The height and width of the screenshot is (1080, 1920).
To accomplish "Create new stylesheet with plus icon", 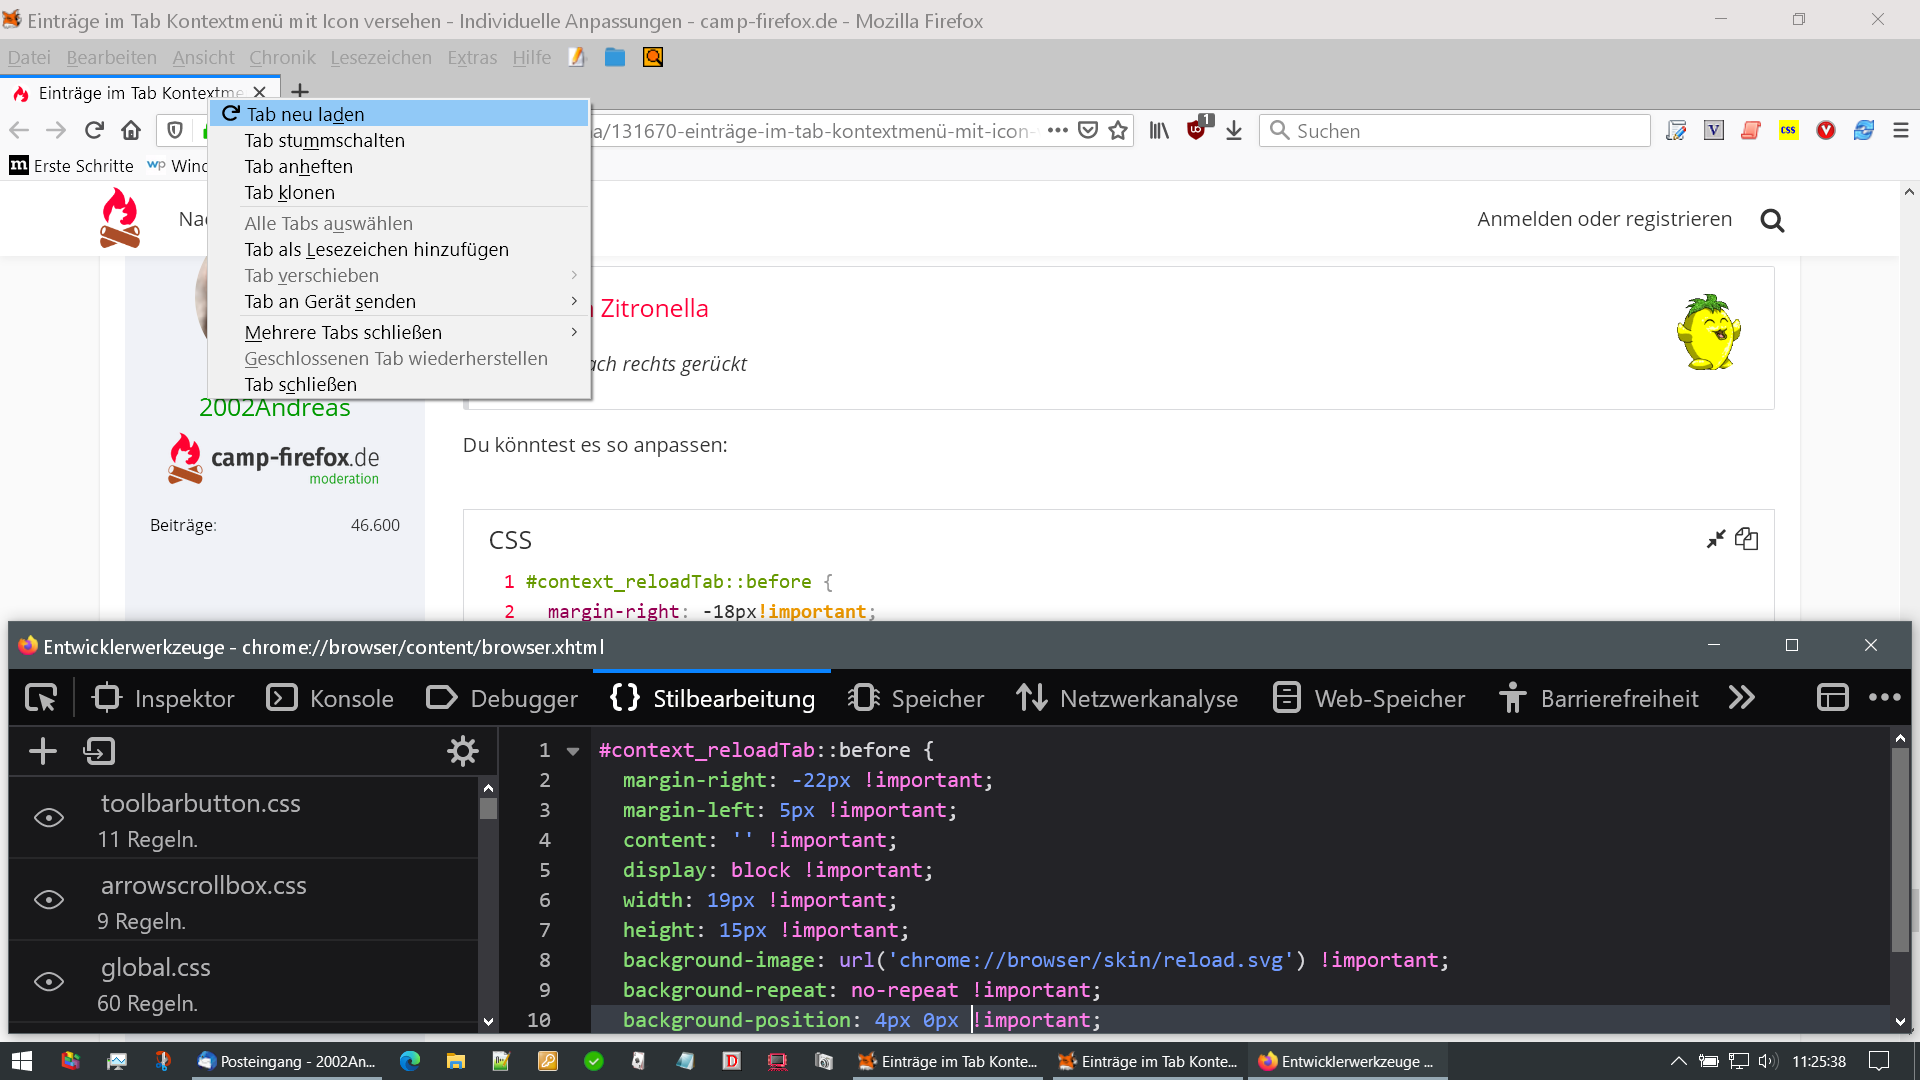I will click(43, 751).
